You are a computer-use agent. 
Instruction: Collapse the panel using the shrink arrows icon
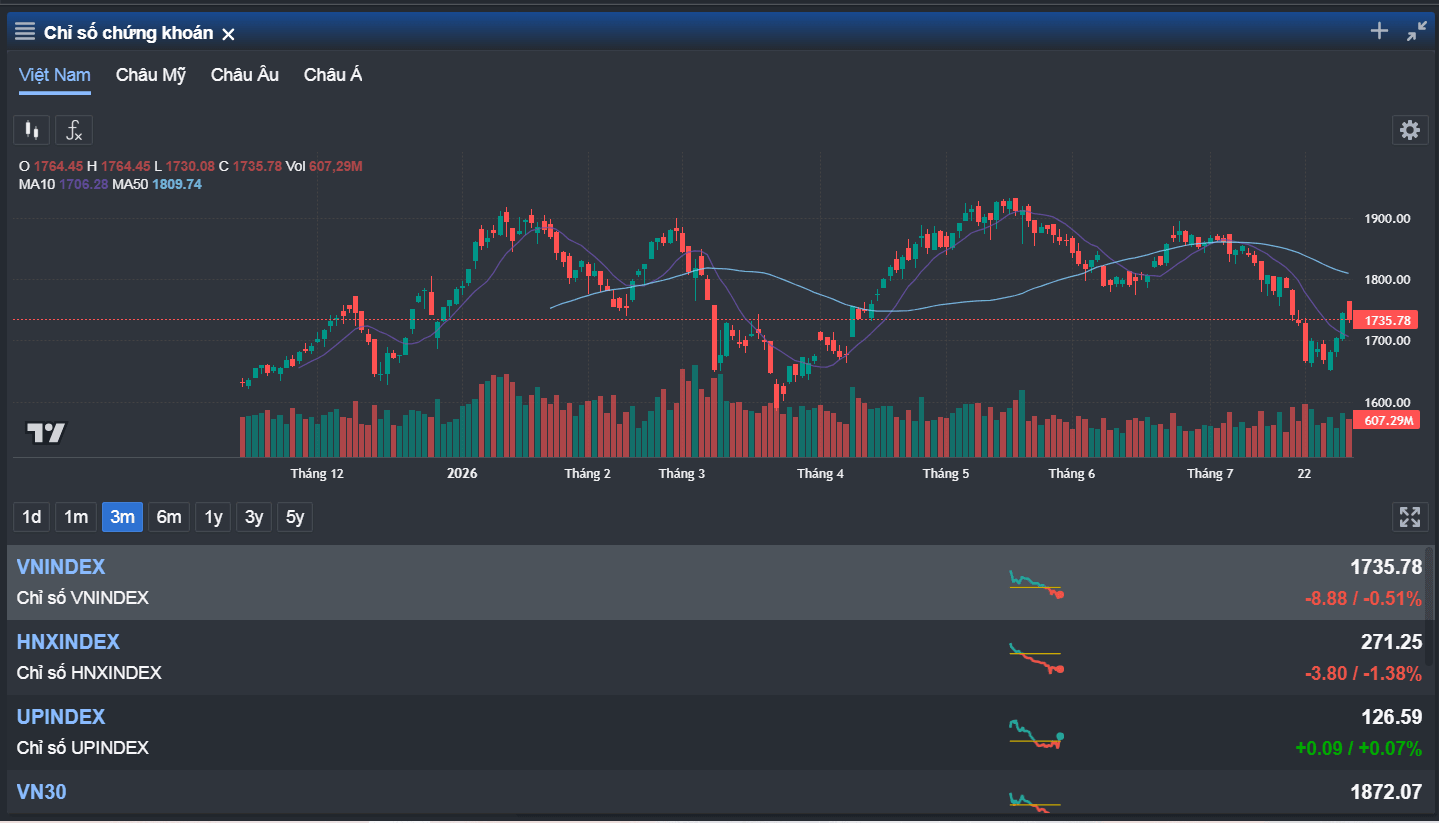click(1417, 31)
